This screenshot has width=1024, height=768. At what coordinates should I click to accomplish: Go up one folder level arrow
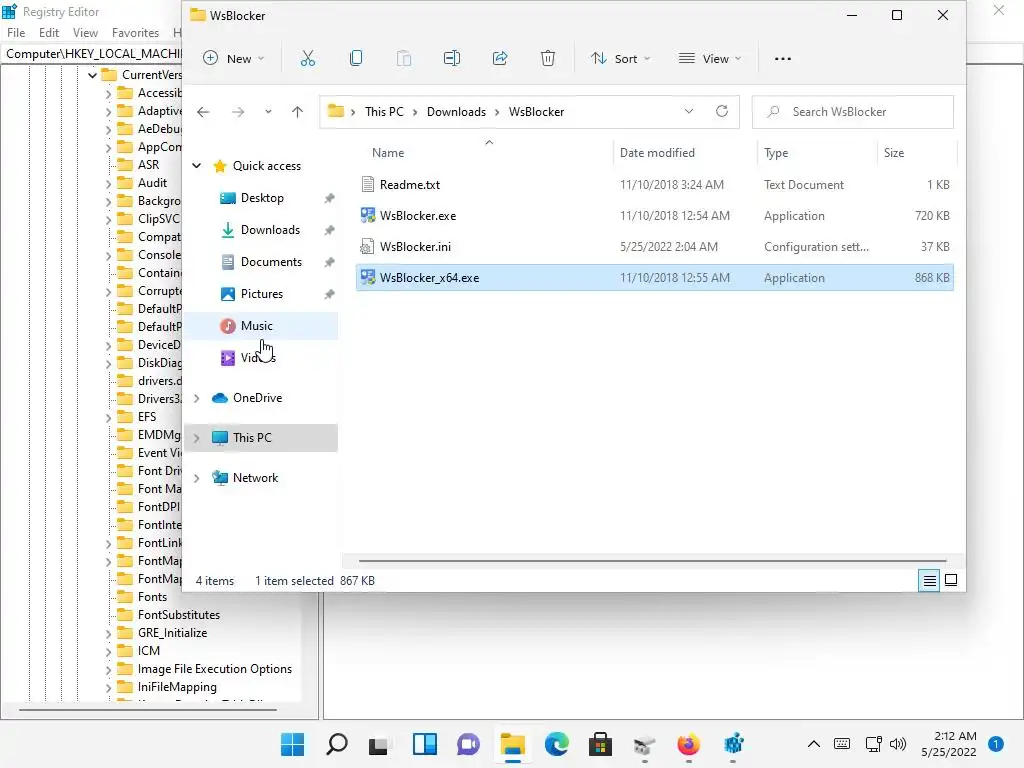pos(297,112)
